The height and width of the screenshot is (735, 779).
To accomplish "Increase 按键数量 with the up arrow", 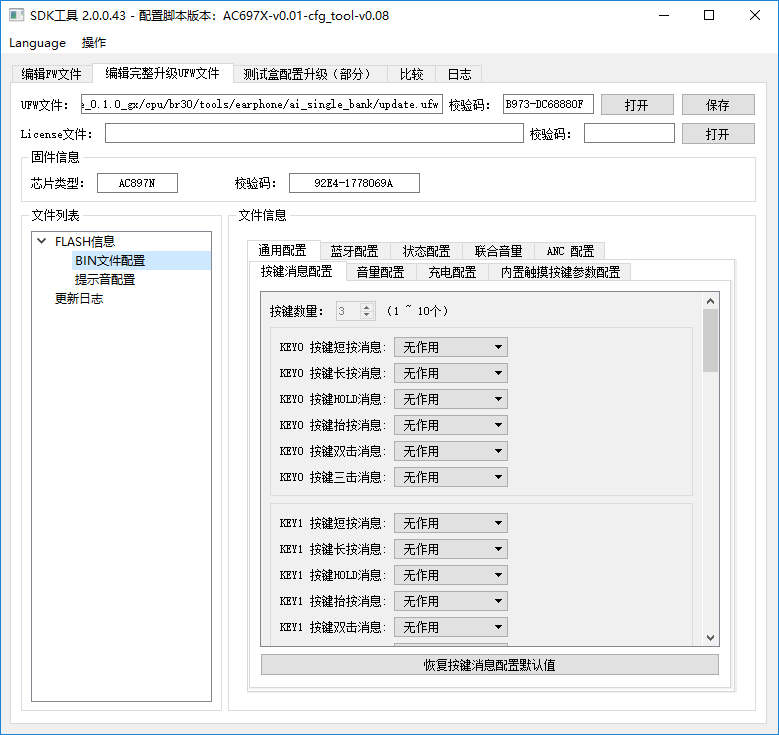I will (366, 307).
